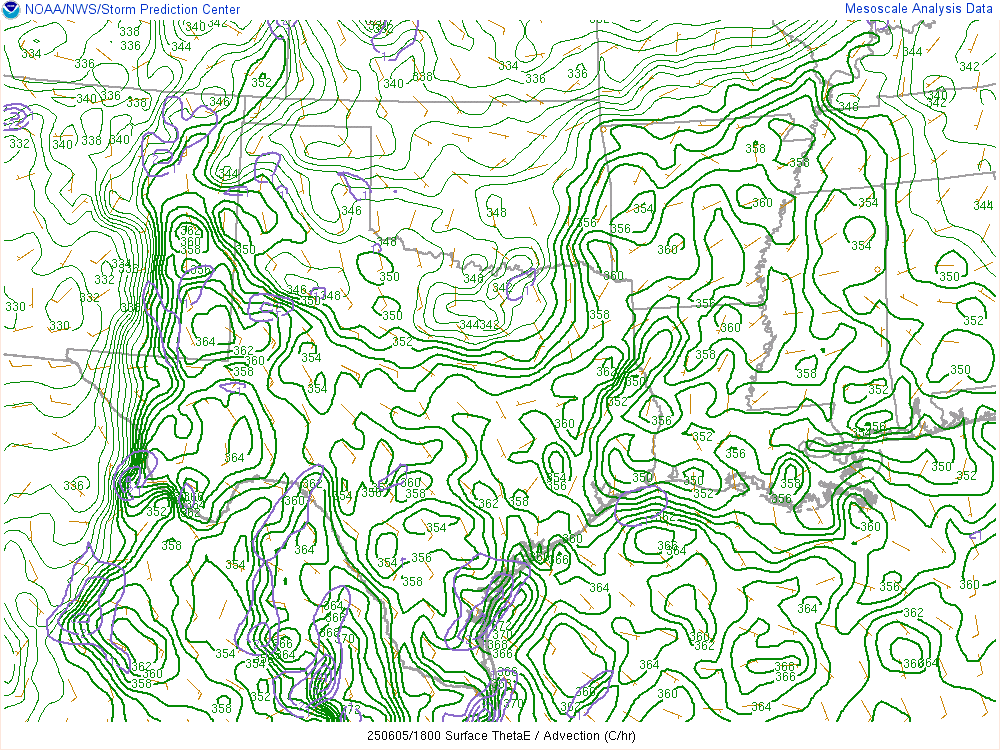
Task: Click the 370 label beside the stacked 364, 366, 368 labels
Action: tap(346, 639)
